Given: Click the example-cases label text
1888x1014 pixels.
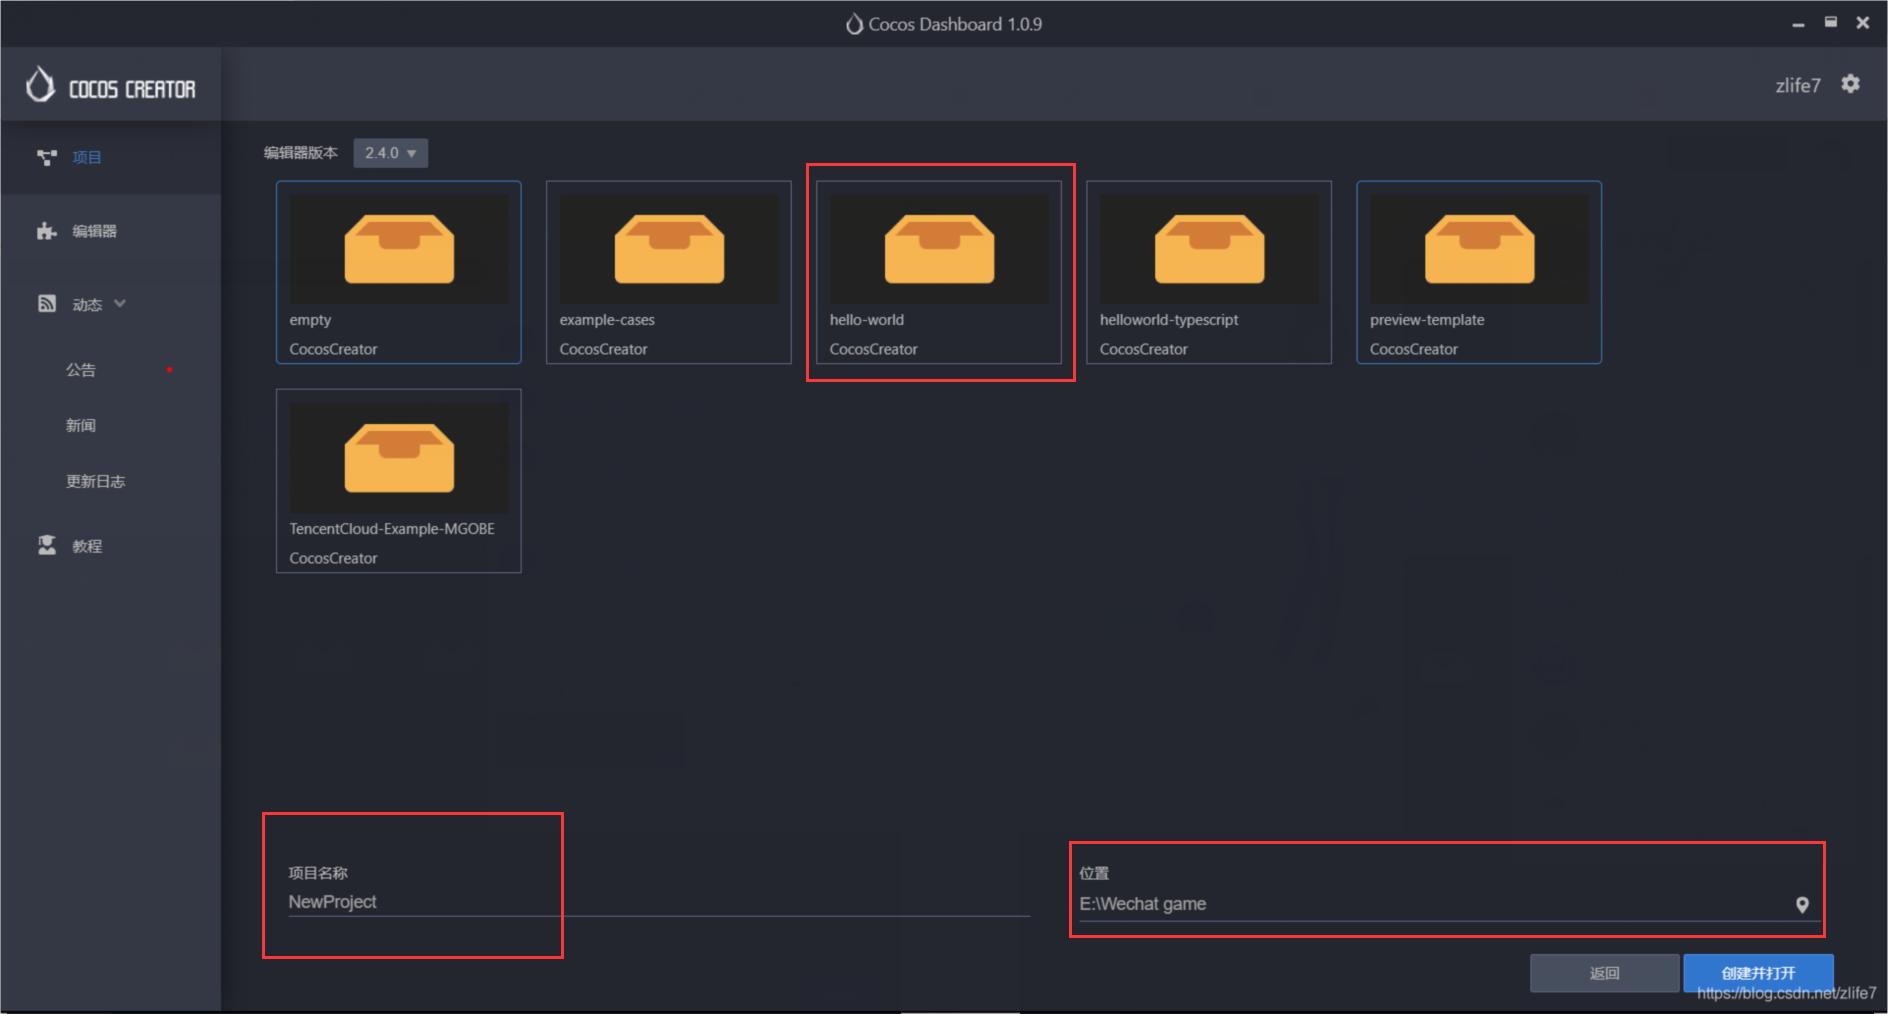Looking at the screenshot, I should [607, 320].
